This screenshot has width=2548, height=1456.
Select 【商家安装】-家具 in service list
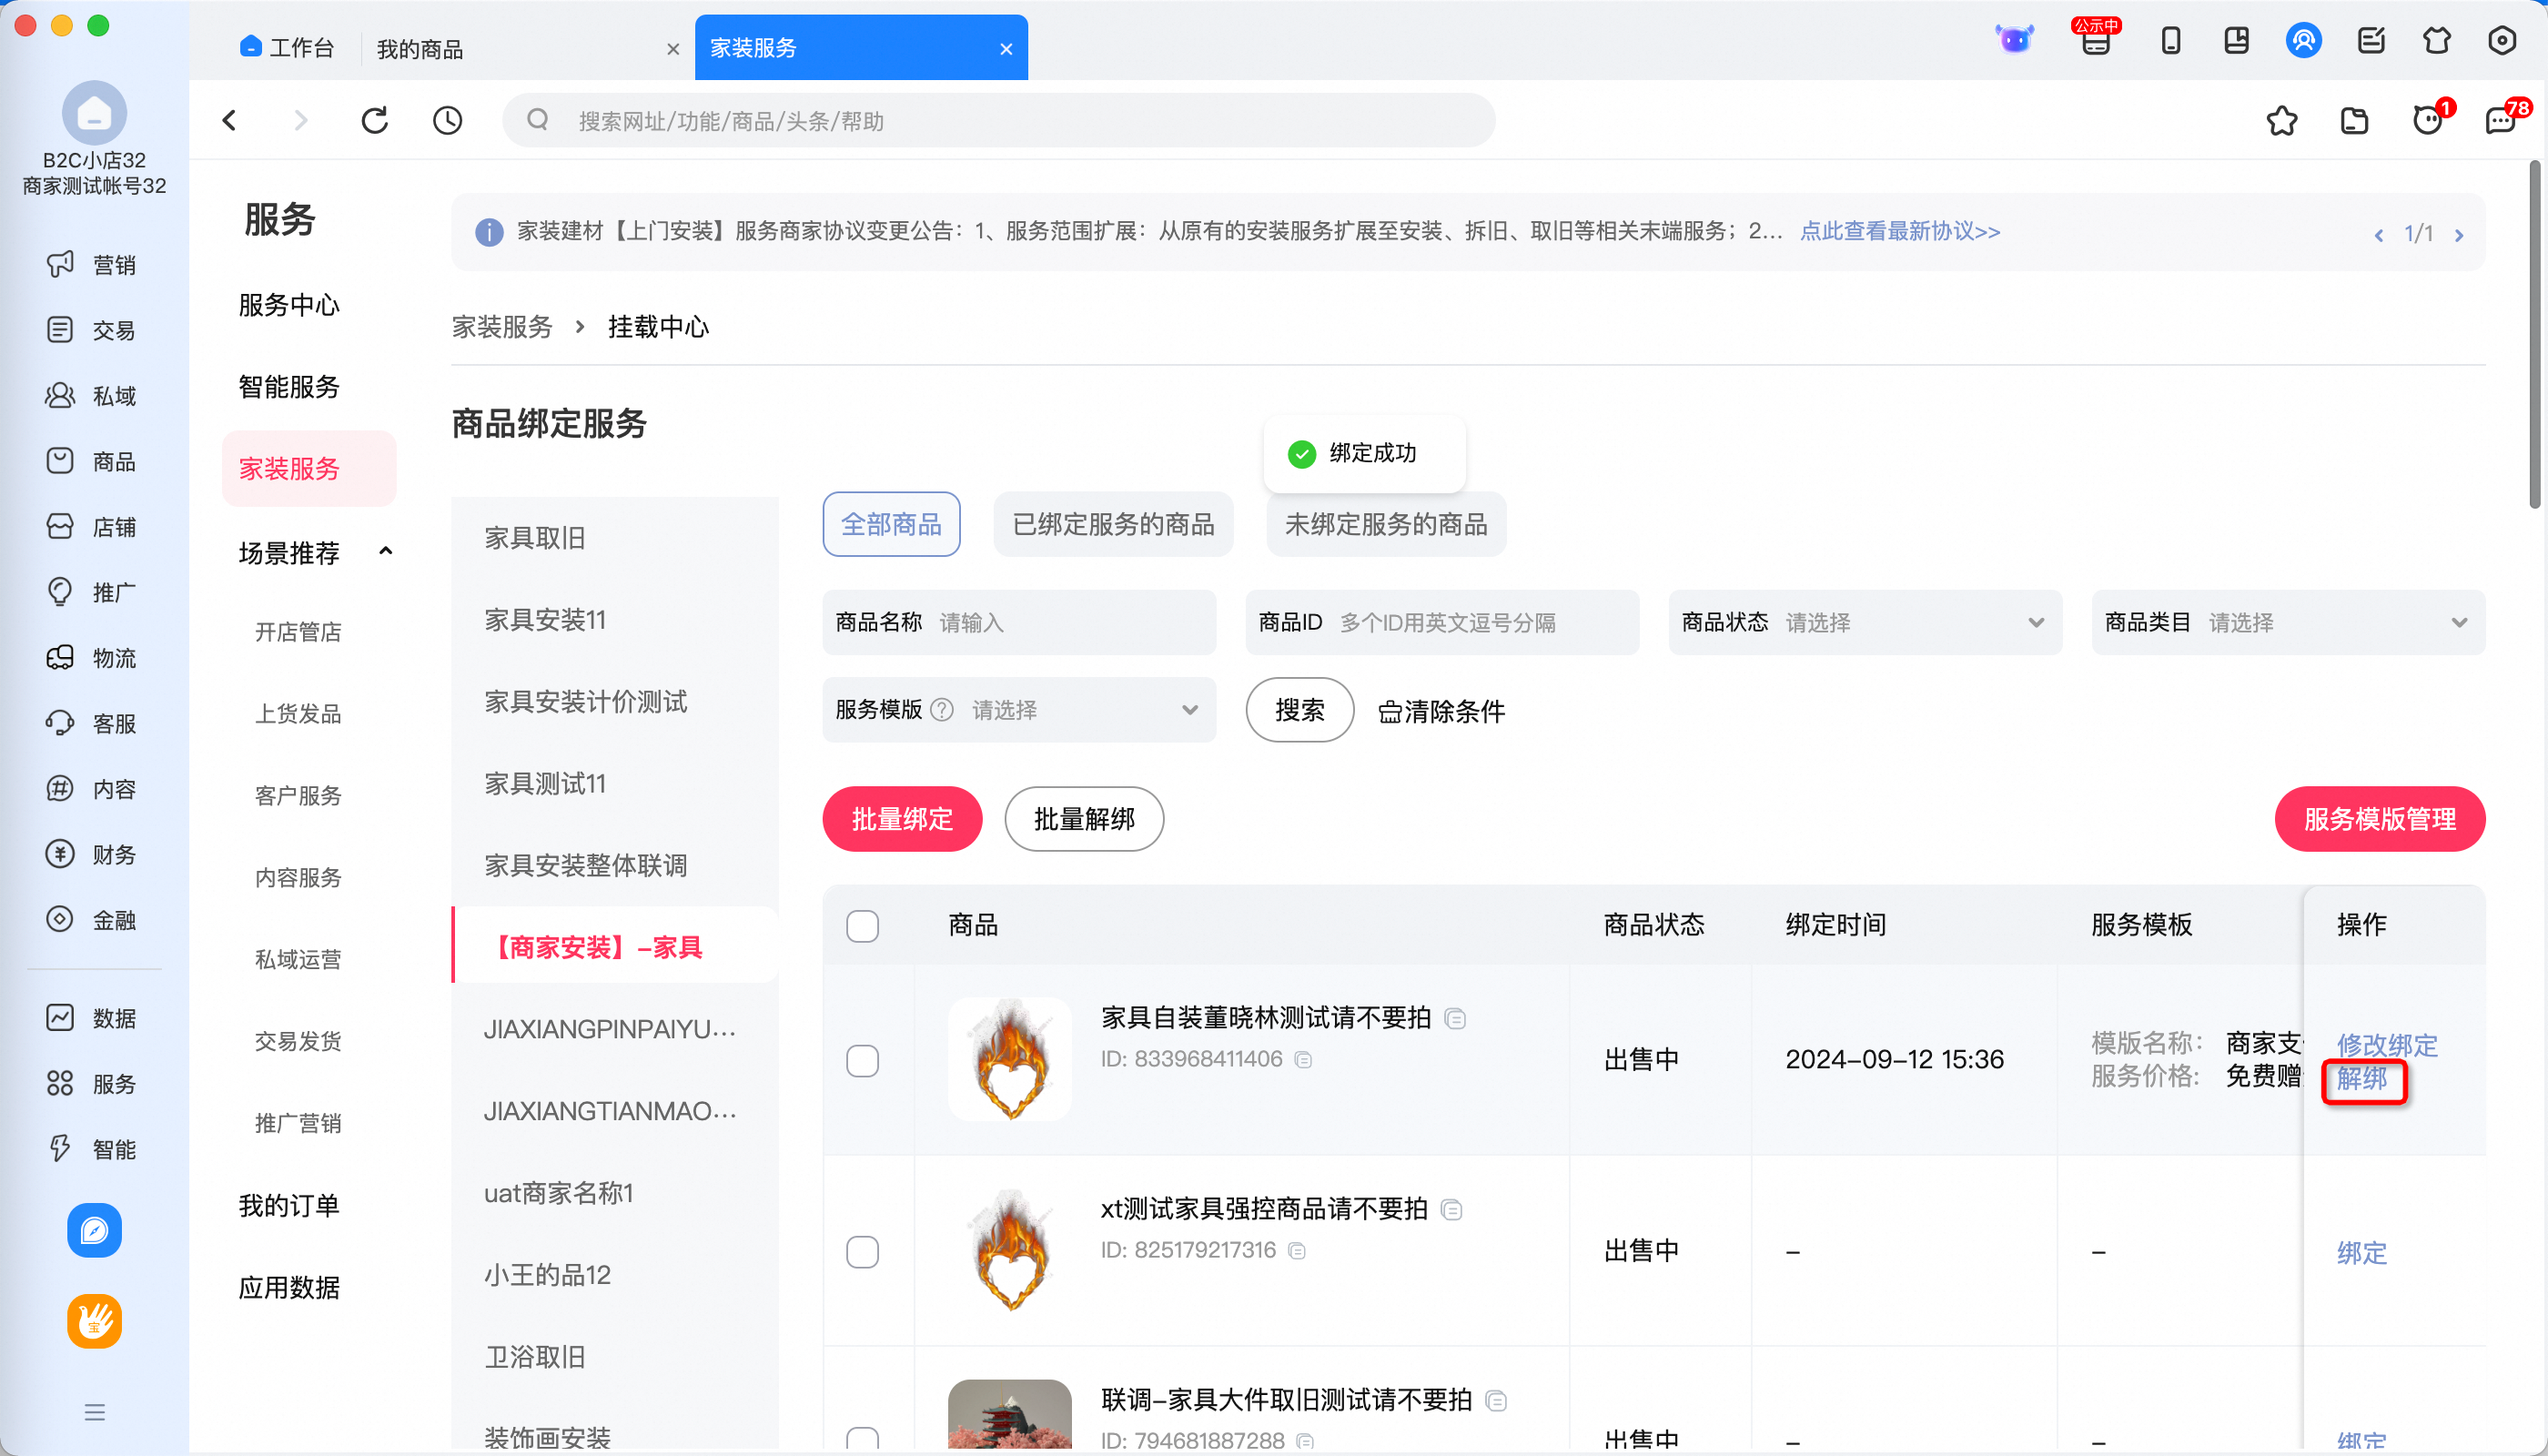pyautogui.click(x=616, y=946)
